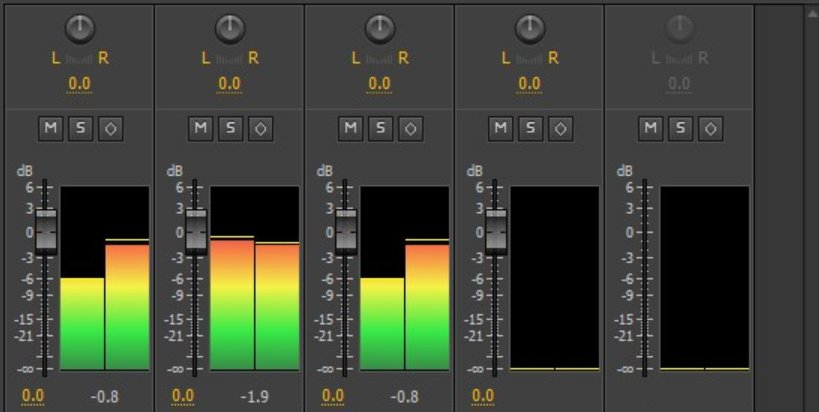Click the second track's level meter
The image size is (819, 412).
[255, 278]
